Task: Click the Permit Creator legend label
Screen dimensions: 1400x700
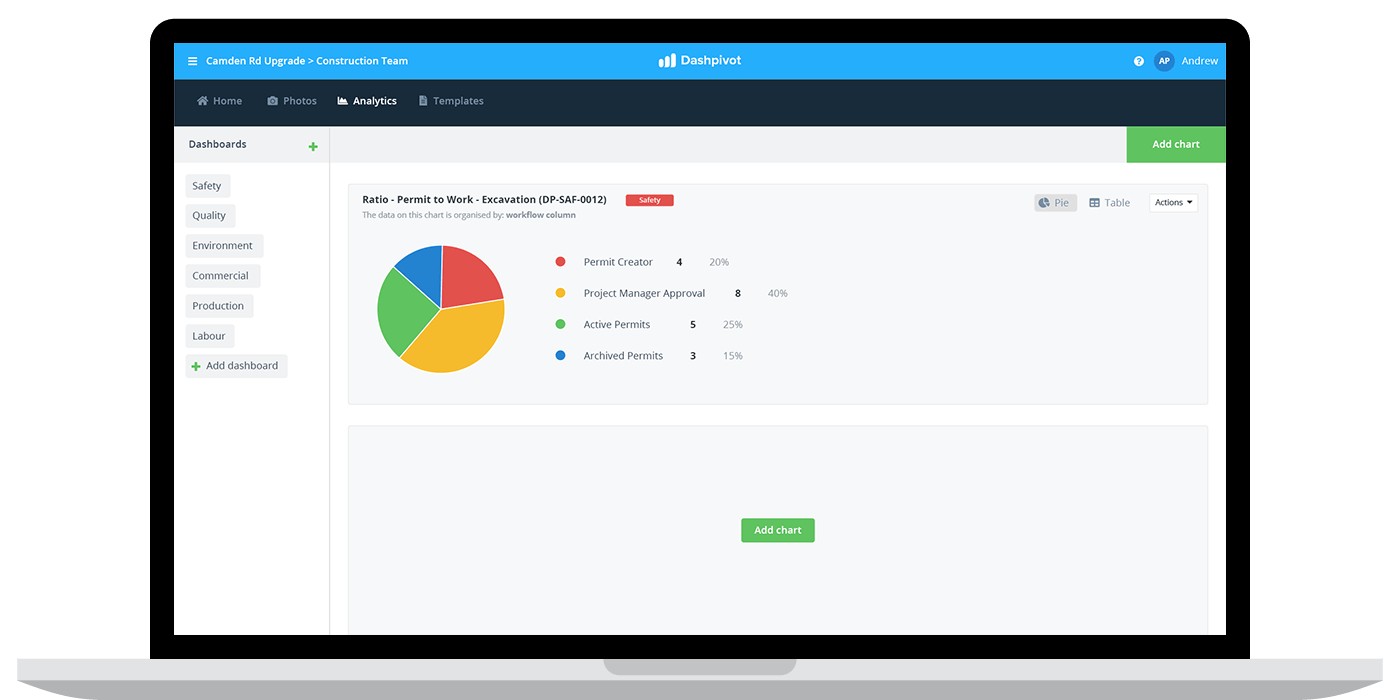Action: click(618, 262)
